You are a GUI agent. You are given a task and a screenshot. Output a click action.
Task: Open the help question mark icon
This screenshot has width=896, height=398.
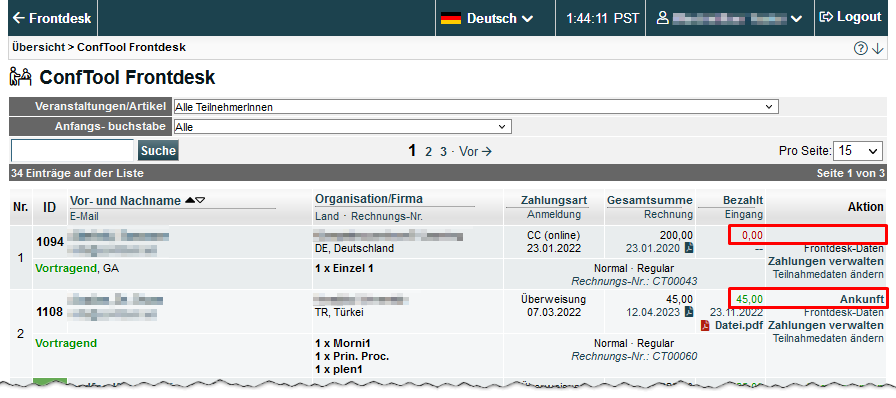pos(861,49)
